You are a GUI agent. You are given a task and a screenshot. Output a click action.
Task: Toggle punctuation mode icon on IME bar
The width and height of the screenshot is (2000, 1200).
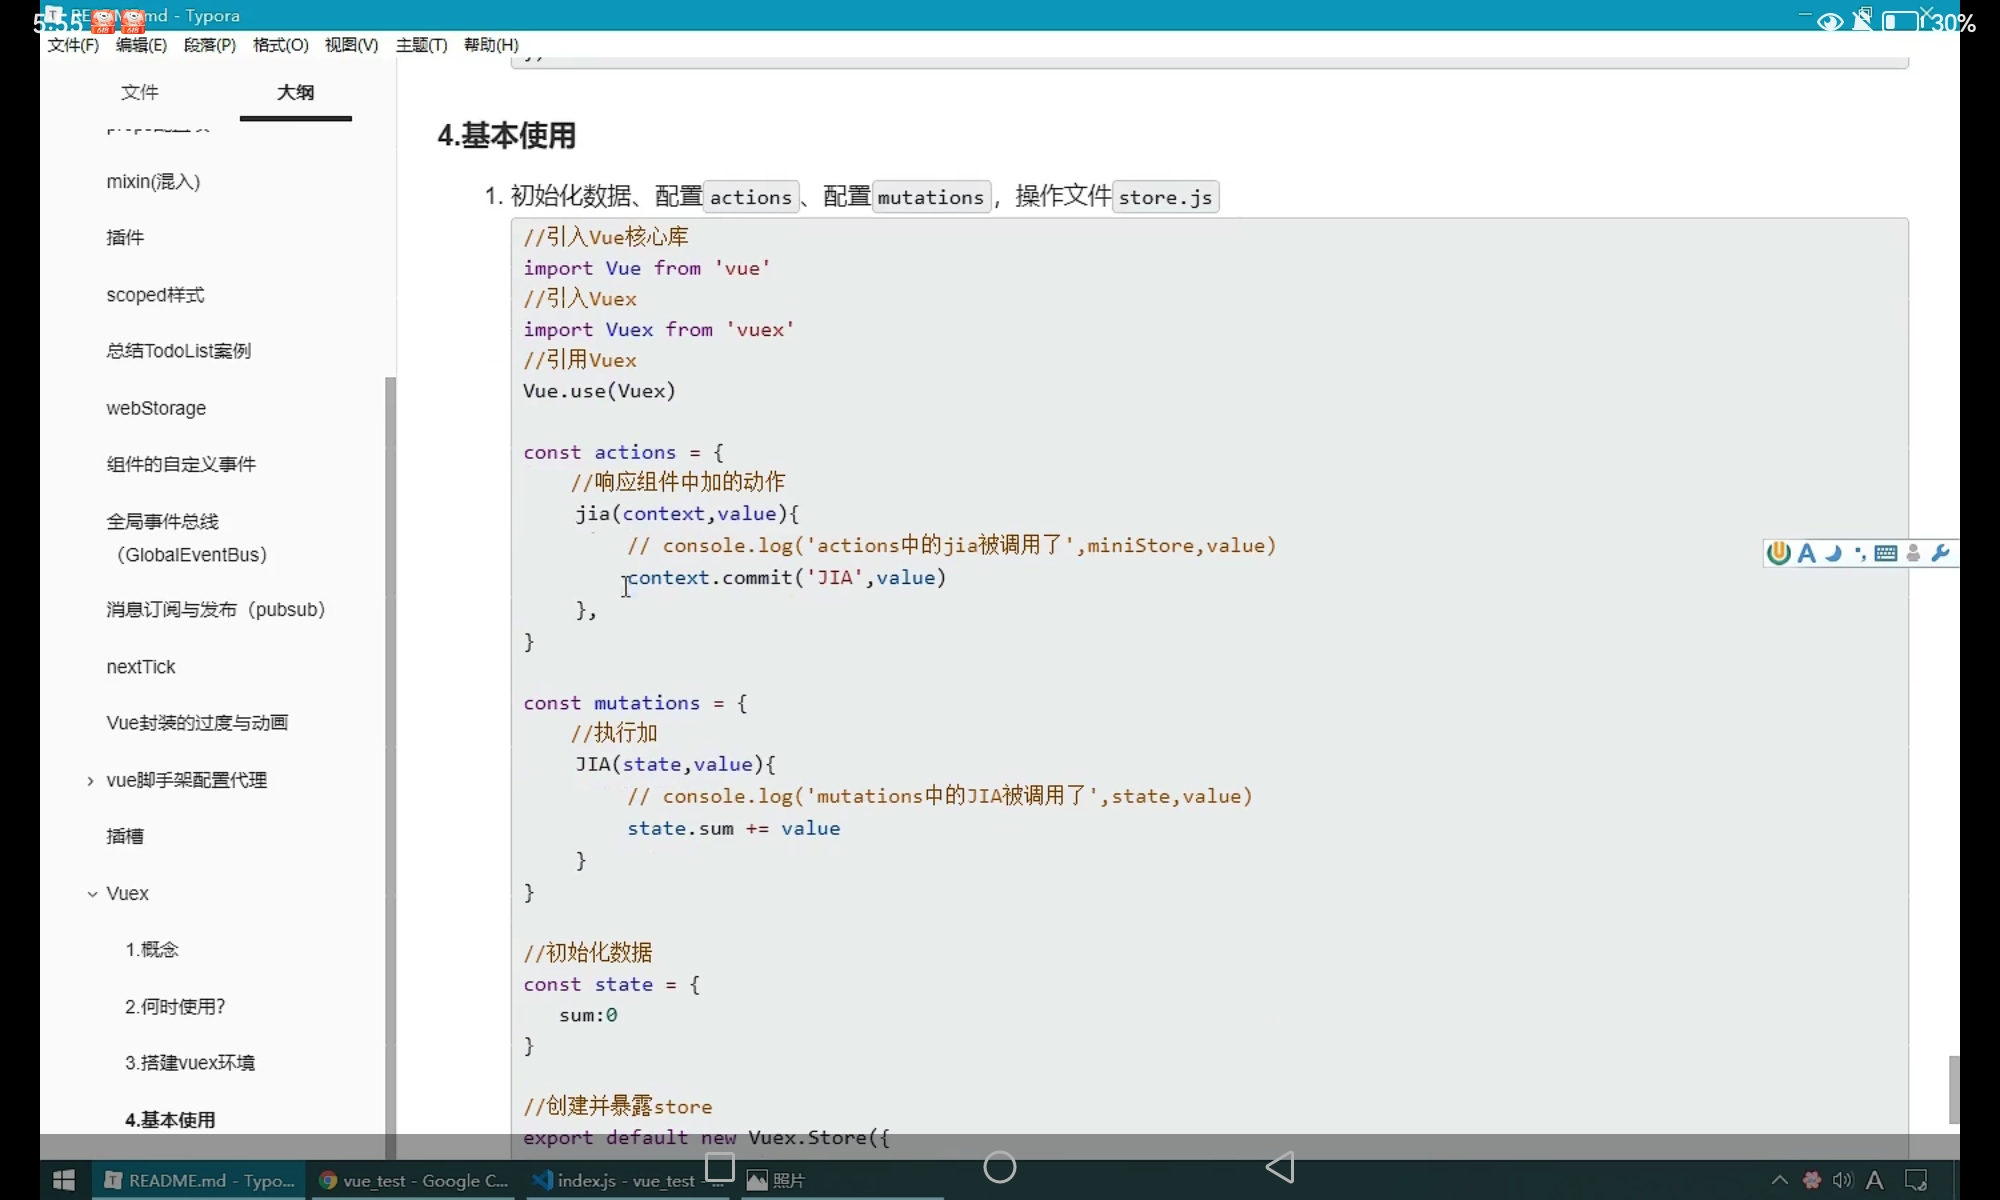pos(1859,553)
